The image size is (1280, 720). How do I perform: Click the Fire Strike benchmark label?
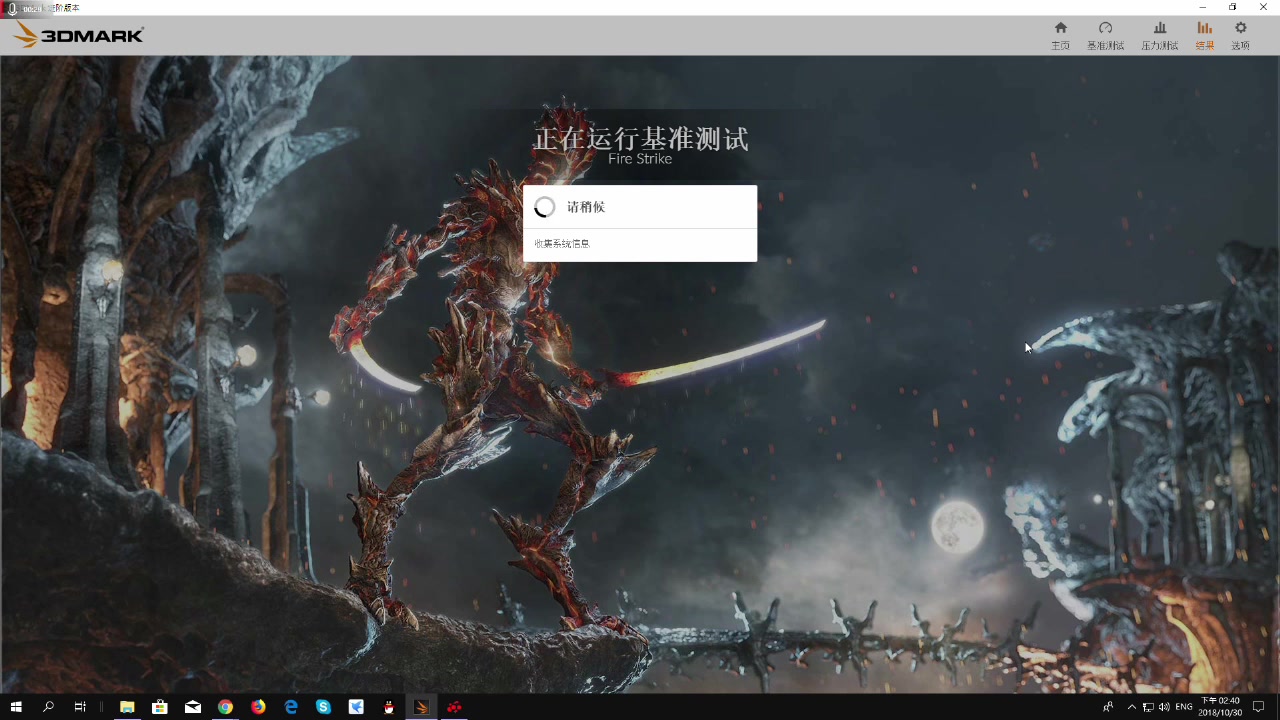point(640,159)
